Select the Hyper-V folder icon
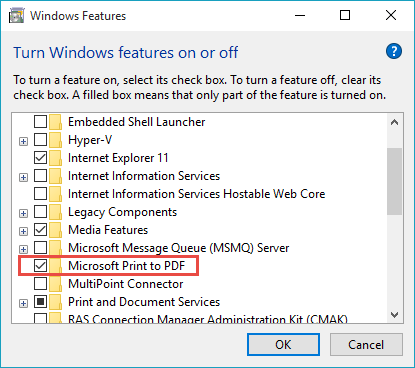This screenshot has height=368, width=415. pyautogui.click(x=55, y=140)
